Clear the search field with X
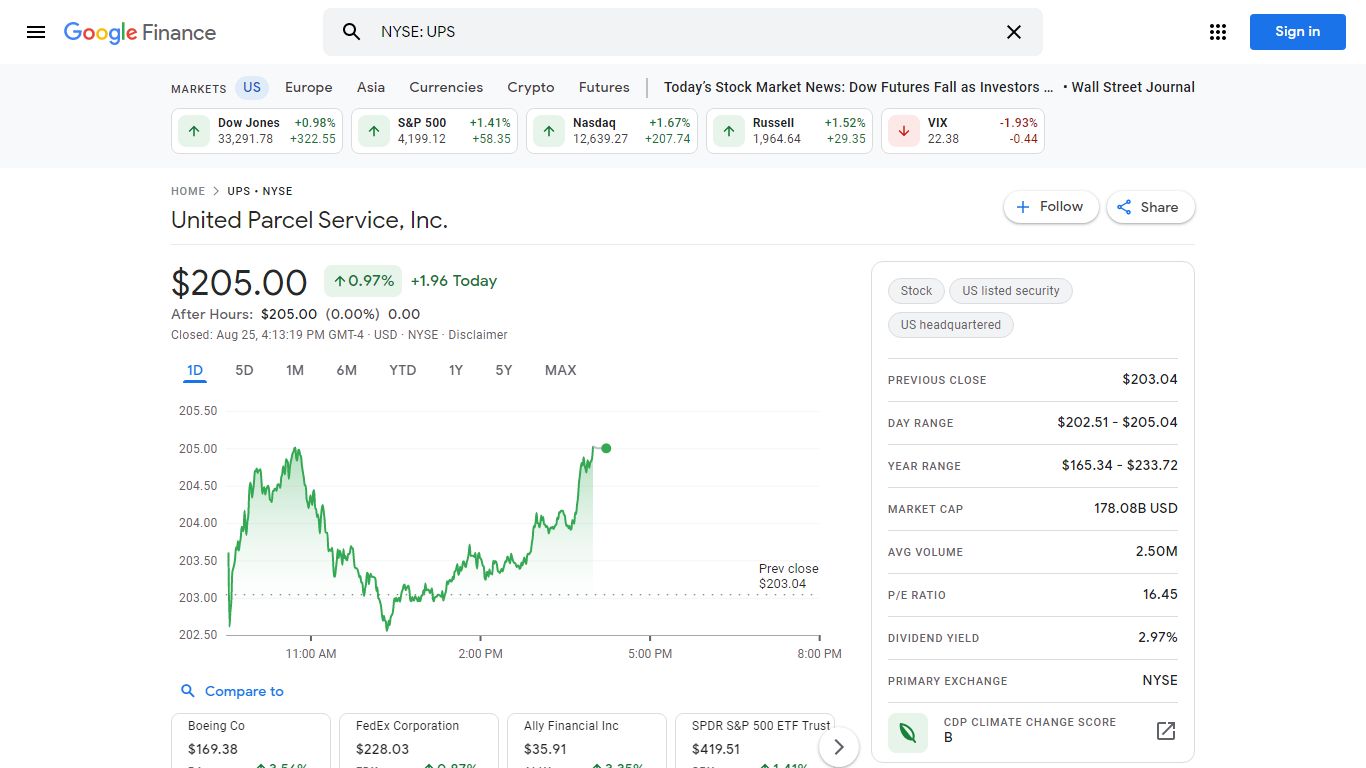Image resolution: width=1366 pixels, height=768 pixels. coord(1014,32)
